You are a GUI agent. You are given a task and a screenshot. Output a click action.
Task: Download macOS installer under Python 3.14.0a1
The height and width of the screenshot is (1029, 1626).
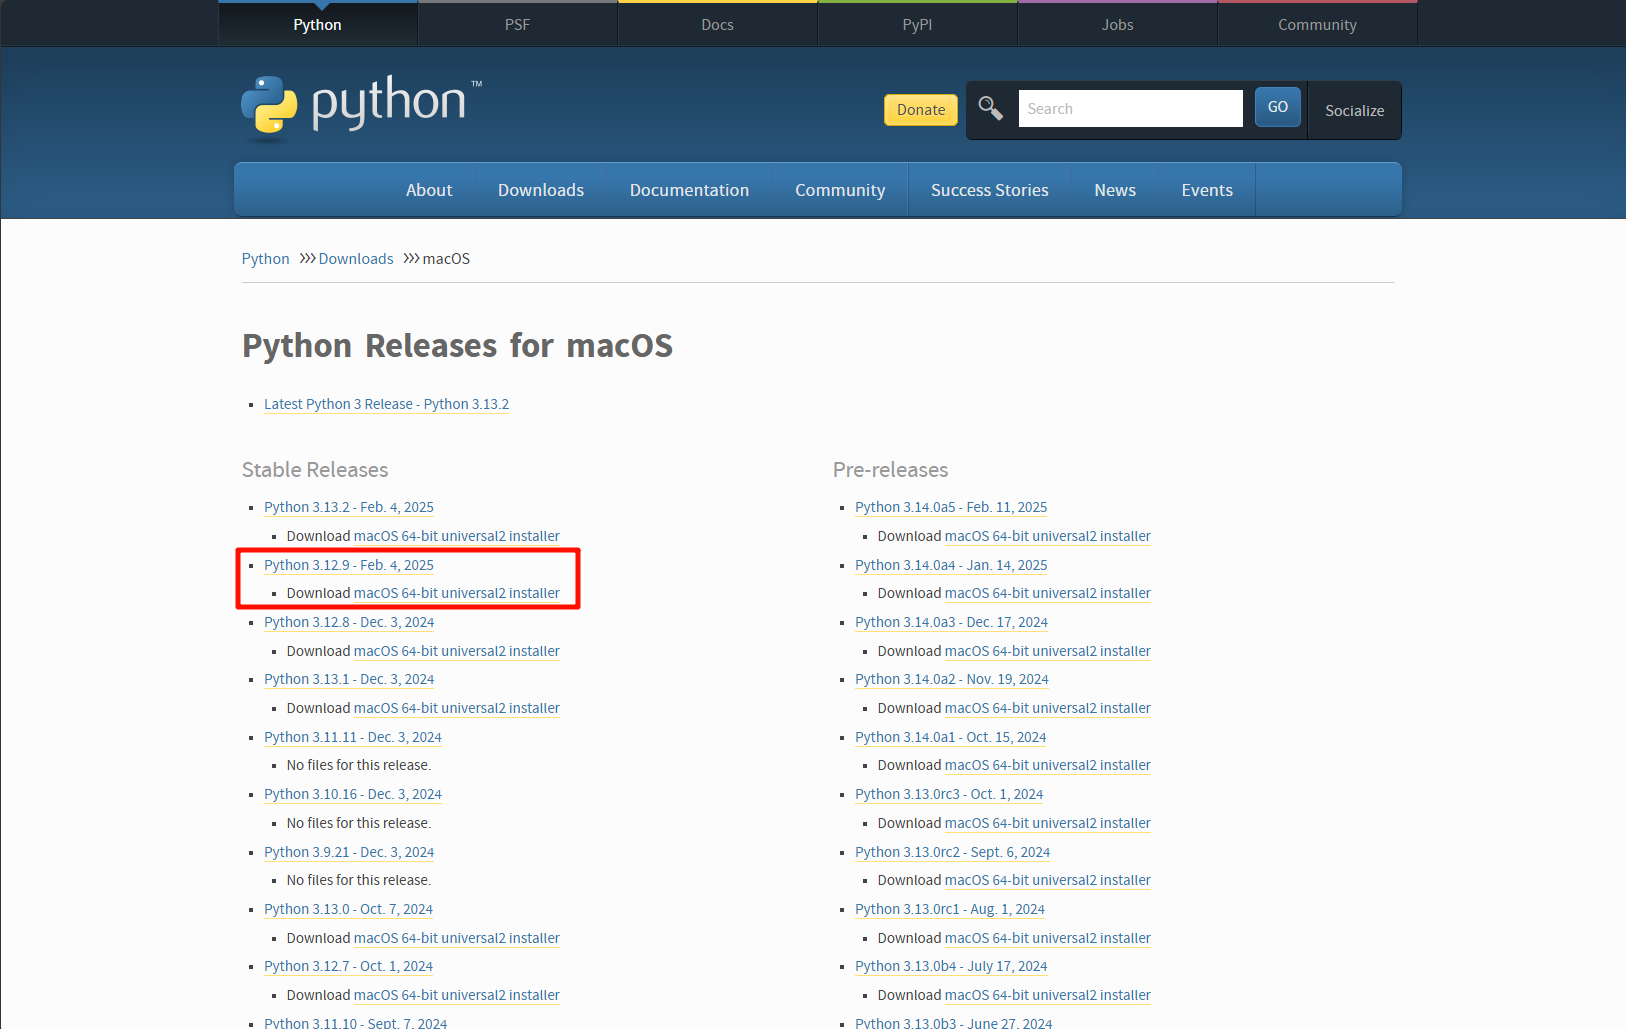coord(1048,765)
